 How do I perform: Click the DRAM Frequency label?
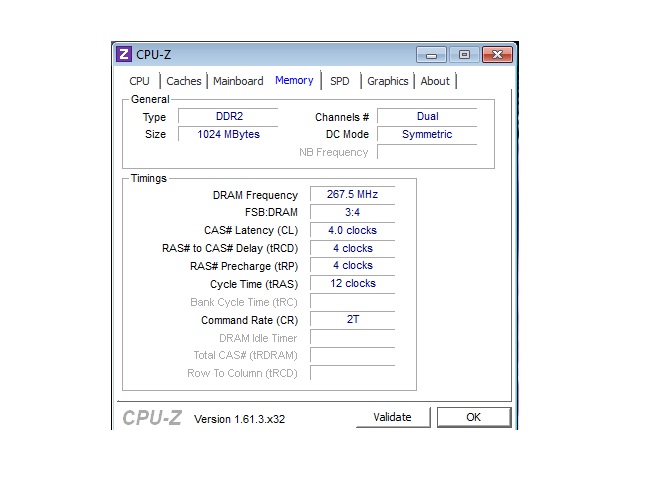click(255, 195)
